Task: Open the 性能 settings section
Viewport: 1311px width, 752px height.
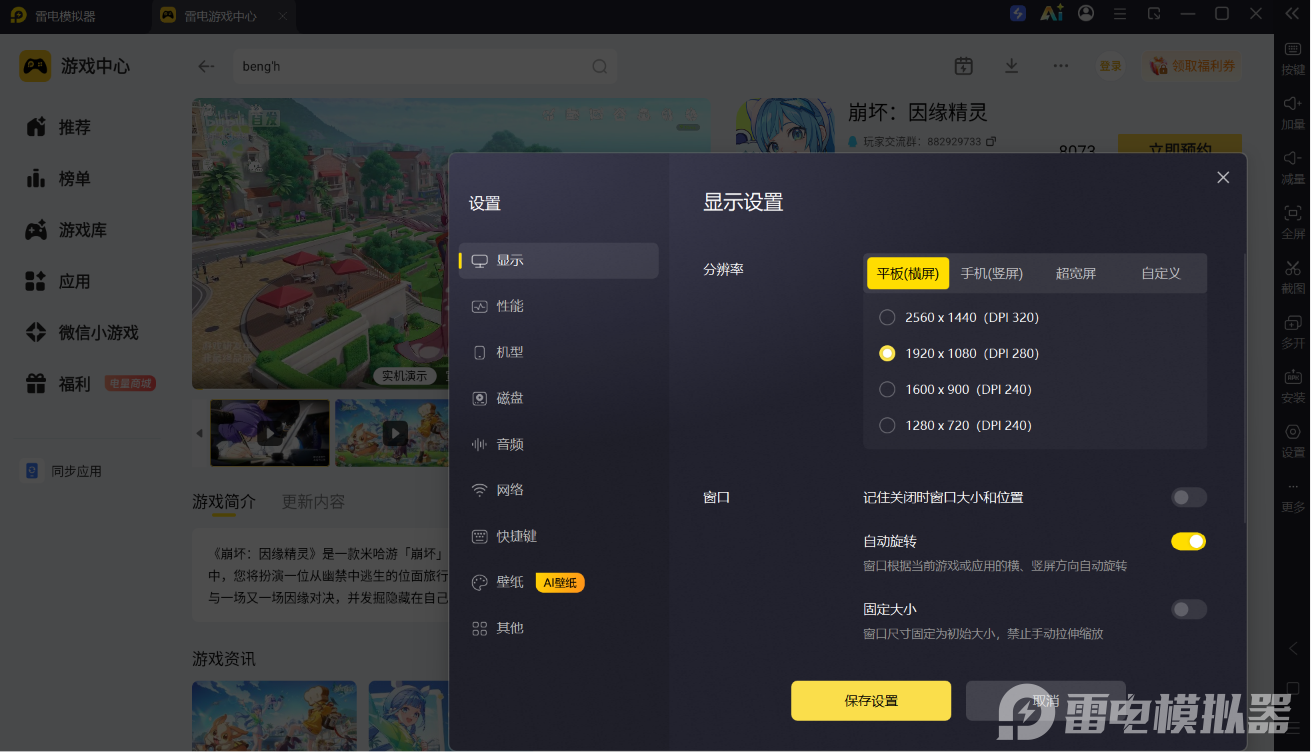Action: point(558,306)
